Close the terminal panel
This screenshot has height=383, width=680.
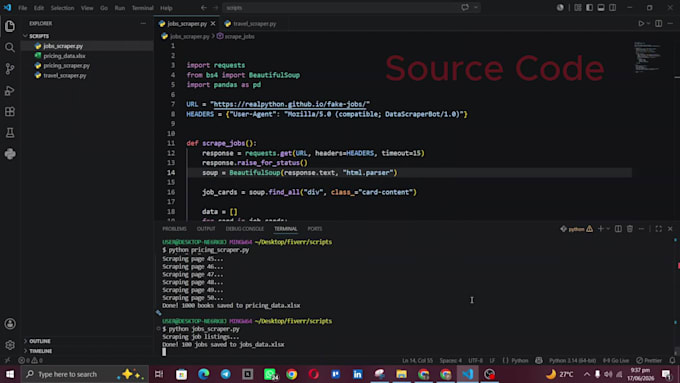(670, 229)
